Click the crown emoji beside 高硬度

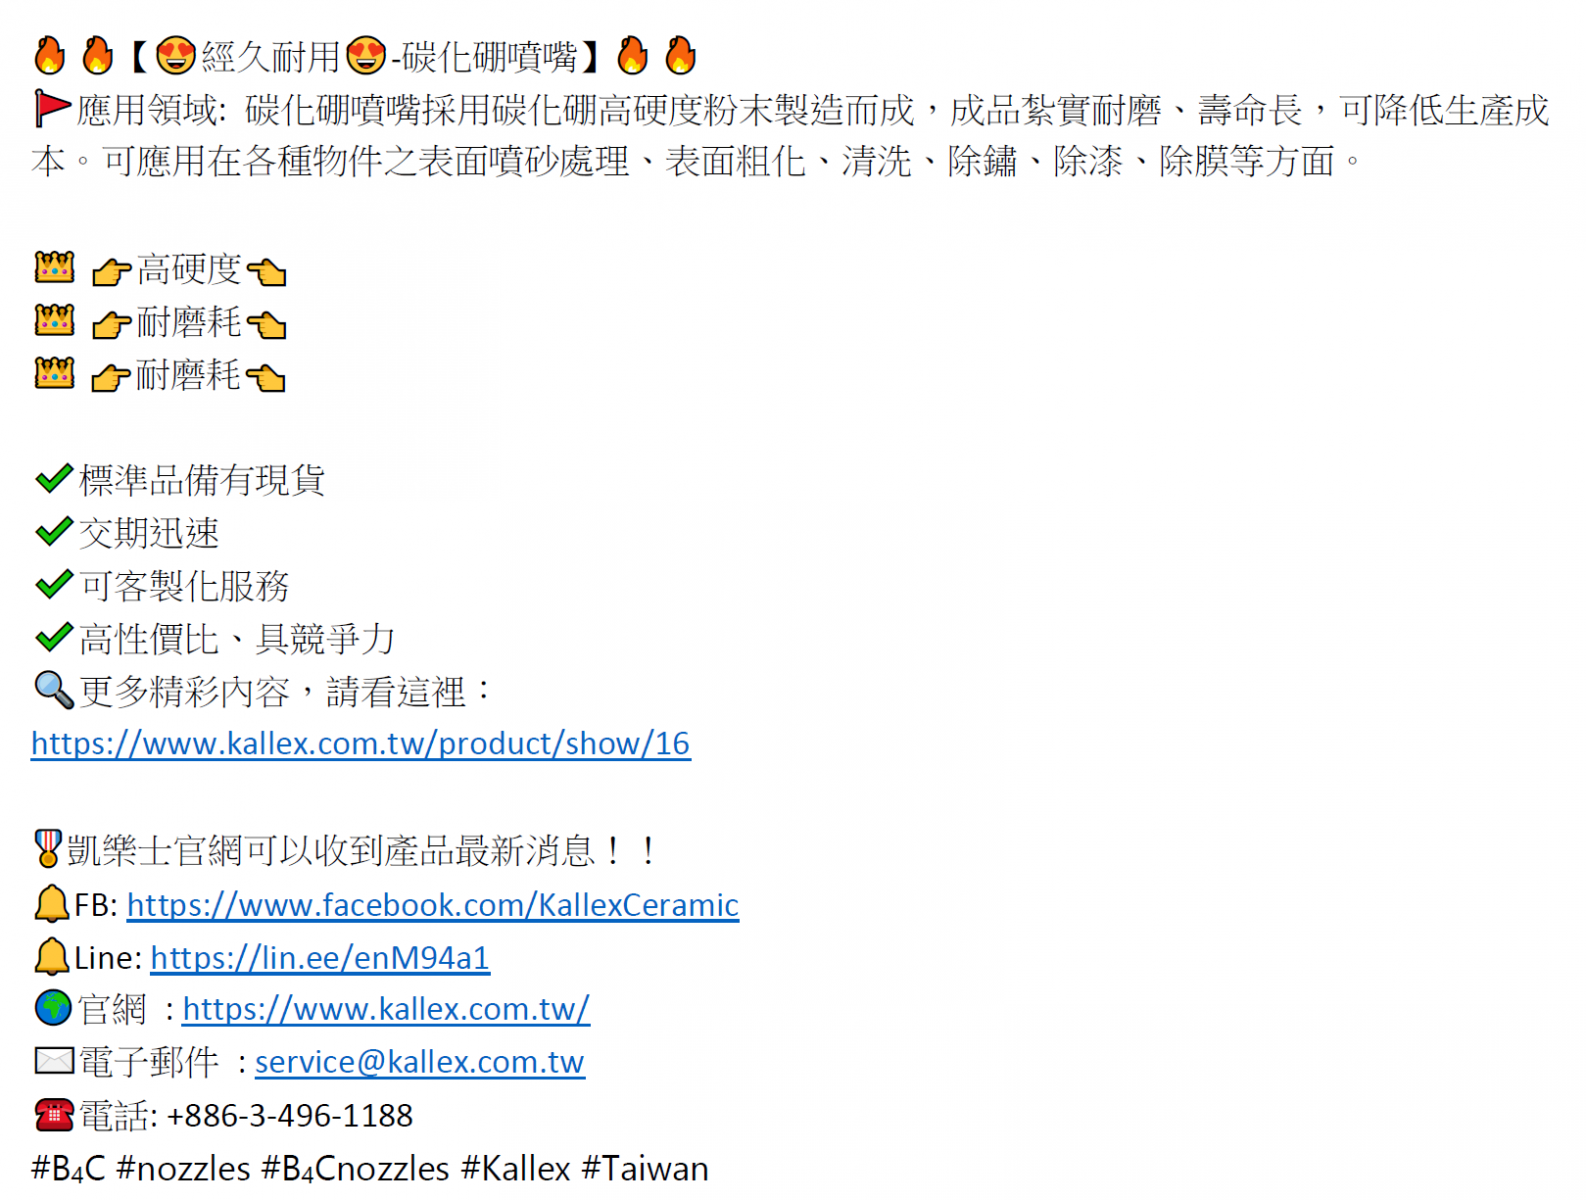pyautogui.click(x=54, y=267)
